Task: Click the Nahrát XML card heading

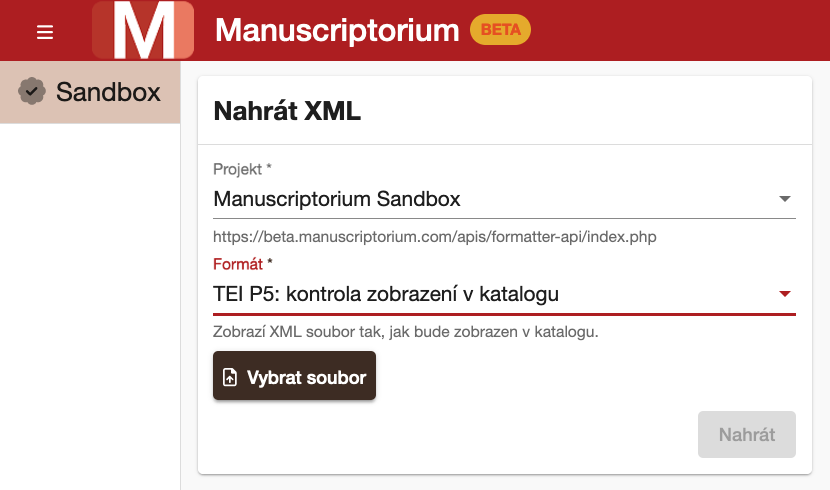Action: [x=287, y=111]
